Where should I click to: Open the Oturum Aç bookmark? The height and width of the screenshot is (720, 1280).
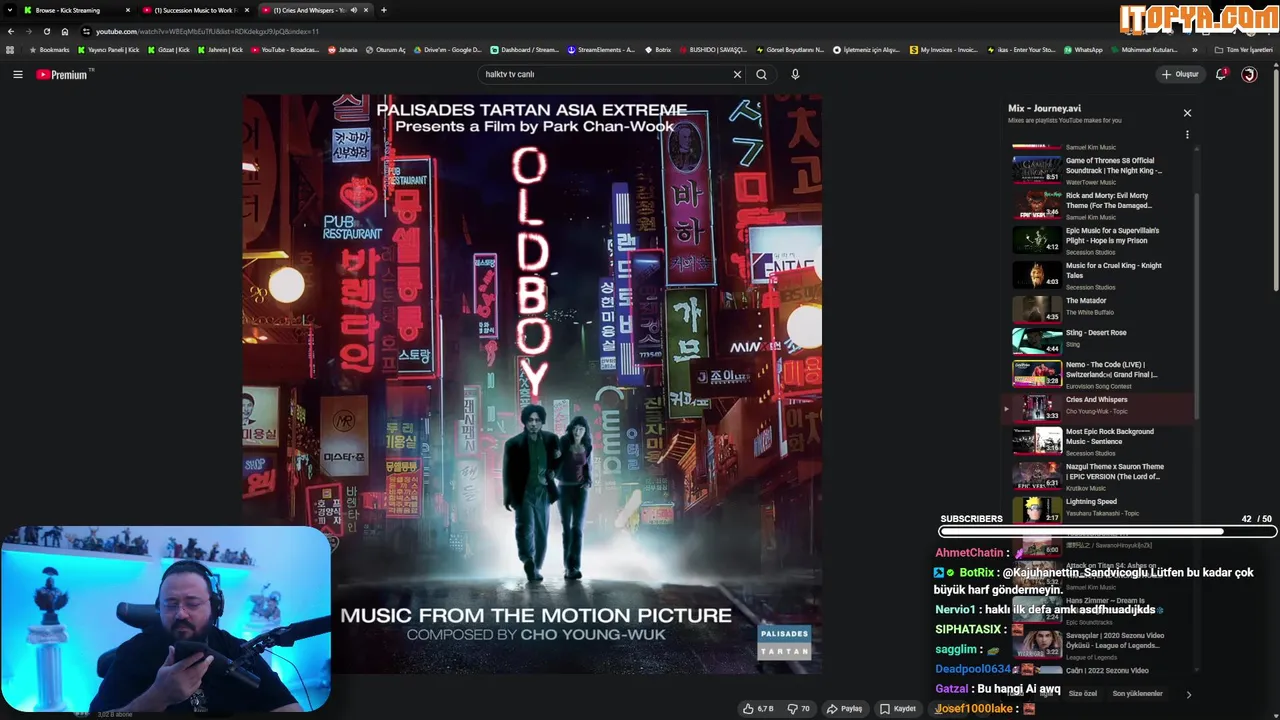click(386, 50)
